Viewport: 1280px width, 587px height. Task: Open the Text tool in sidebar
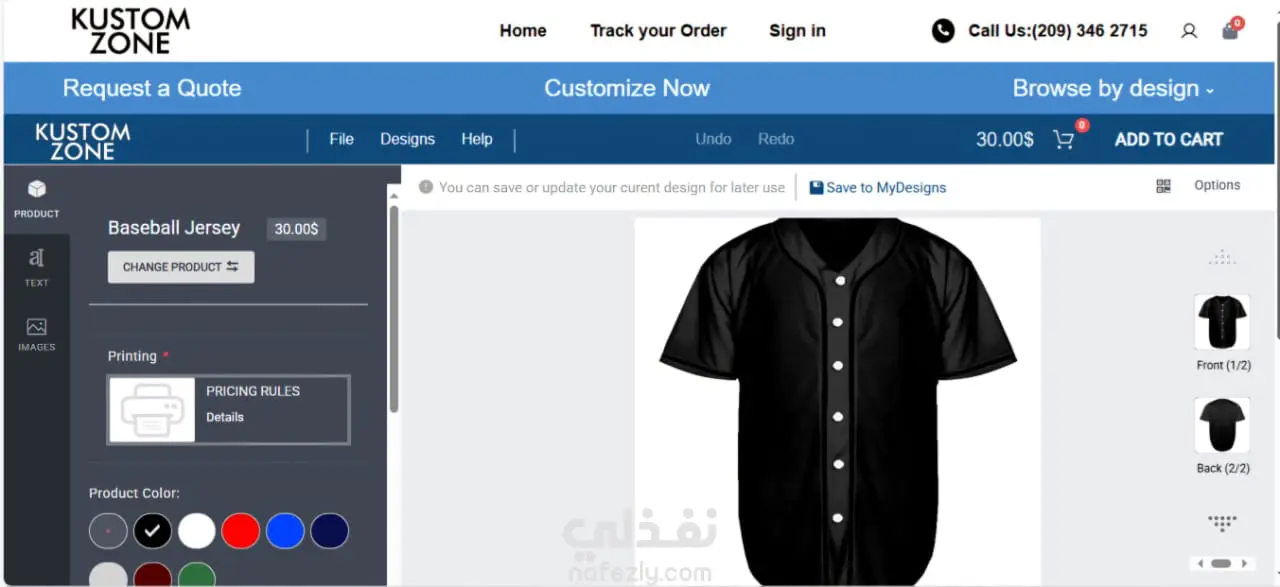click(36, 258)
